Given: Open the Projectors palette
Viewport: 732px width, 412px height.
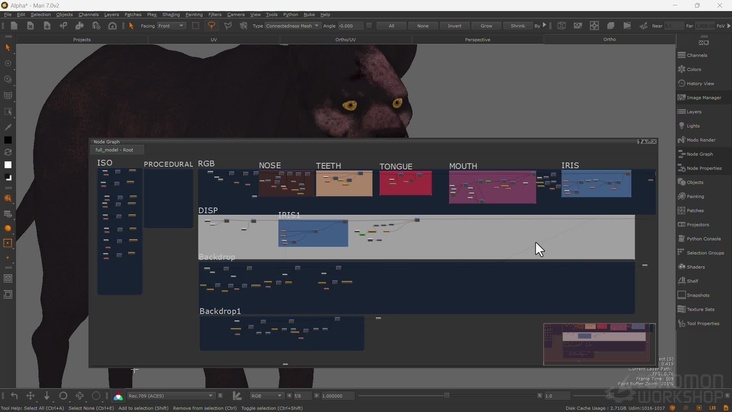Looking at the screenshot, I should (x=697, y=224).
